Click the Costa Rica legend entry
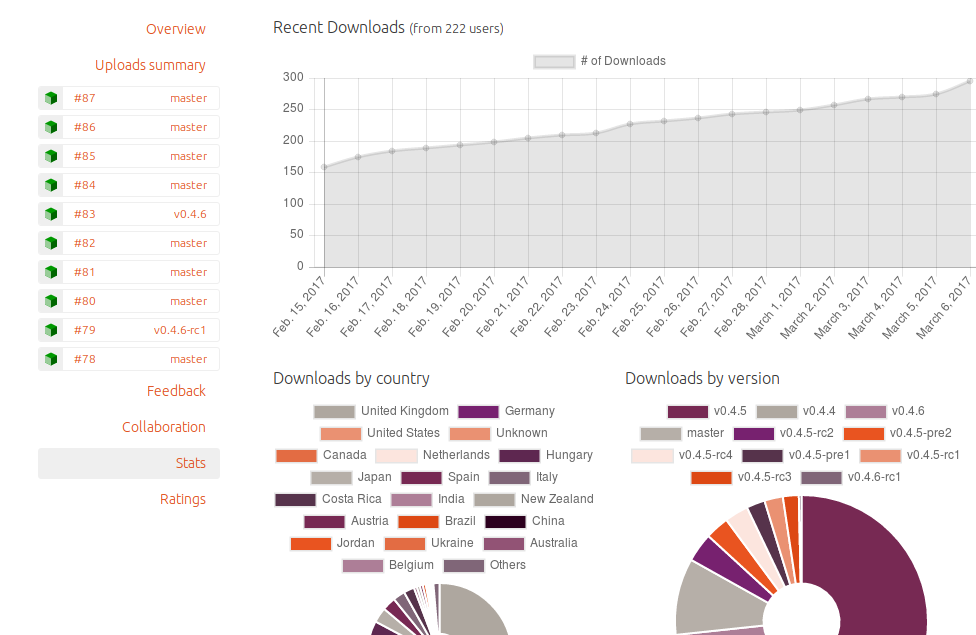Image resolution: width=976 pixels, height=635 pixels. (328, 499)
